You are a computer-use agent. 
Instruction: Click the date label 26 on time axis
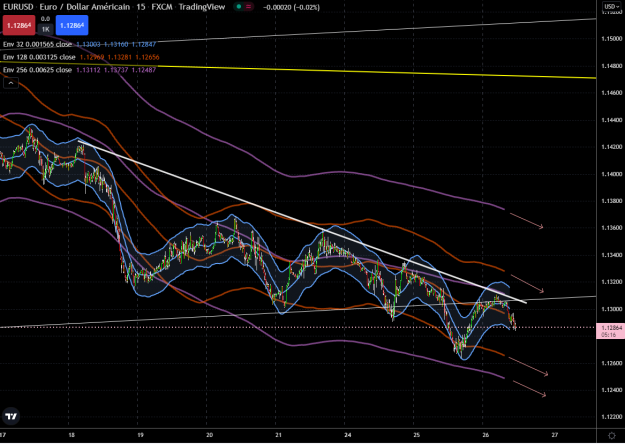(485, 435)
